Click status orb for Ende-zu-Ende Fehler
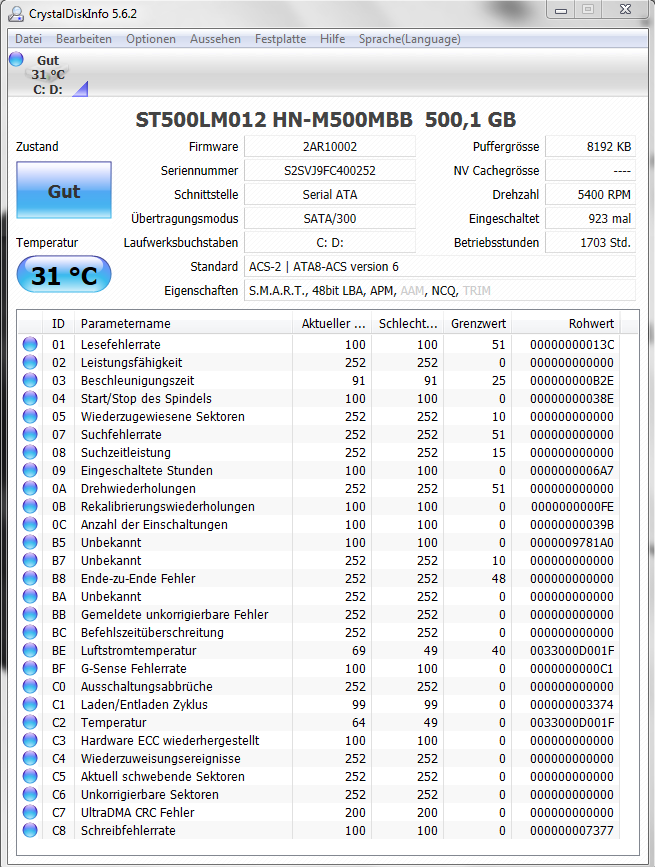The image size is (655, 867). [x=30, y=578]
